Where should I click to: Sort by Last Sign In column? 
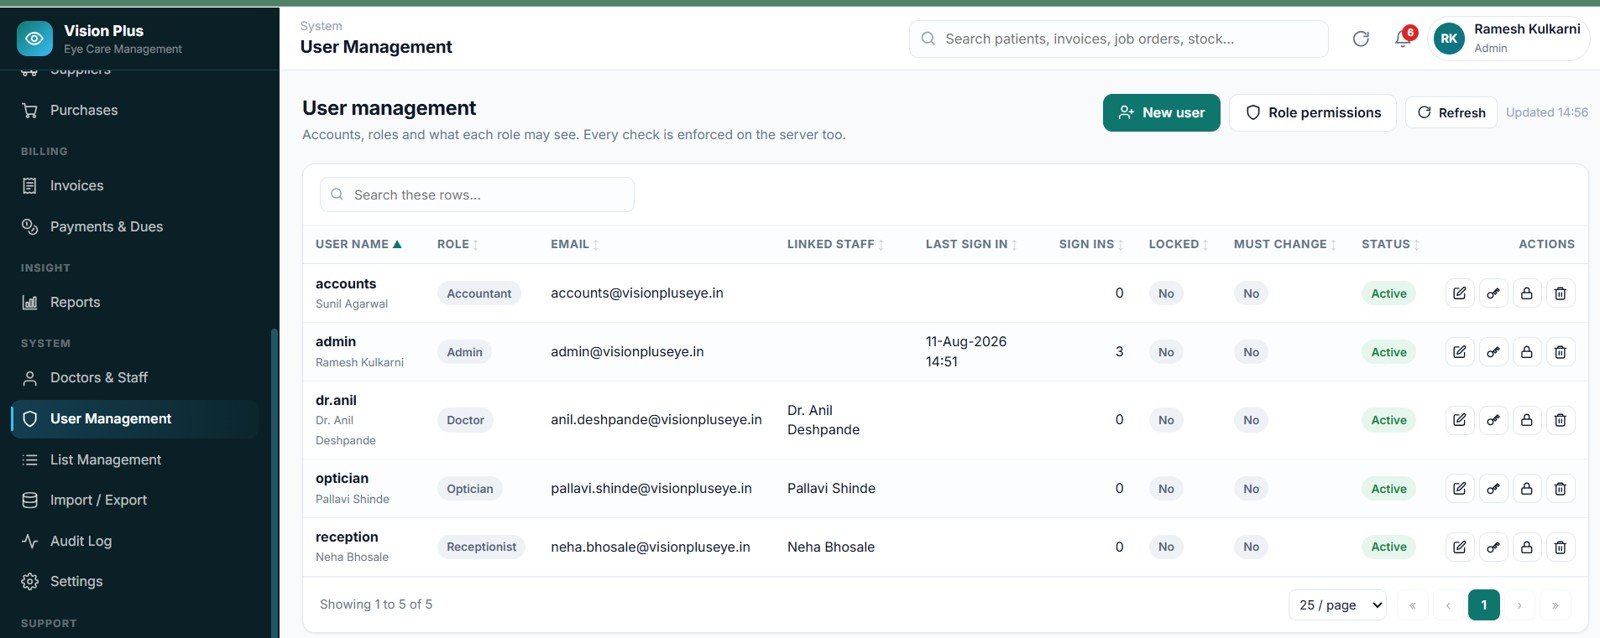tap(971, 244)
